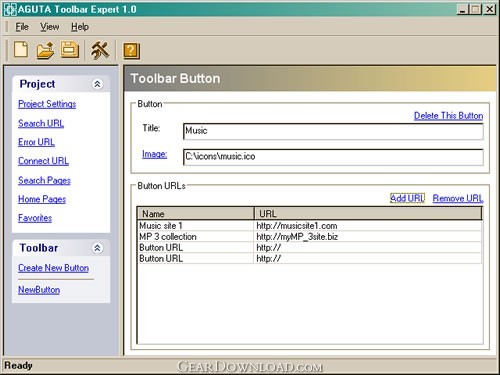Select the NewButton link

point(39,290)
